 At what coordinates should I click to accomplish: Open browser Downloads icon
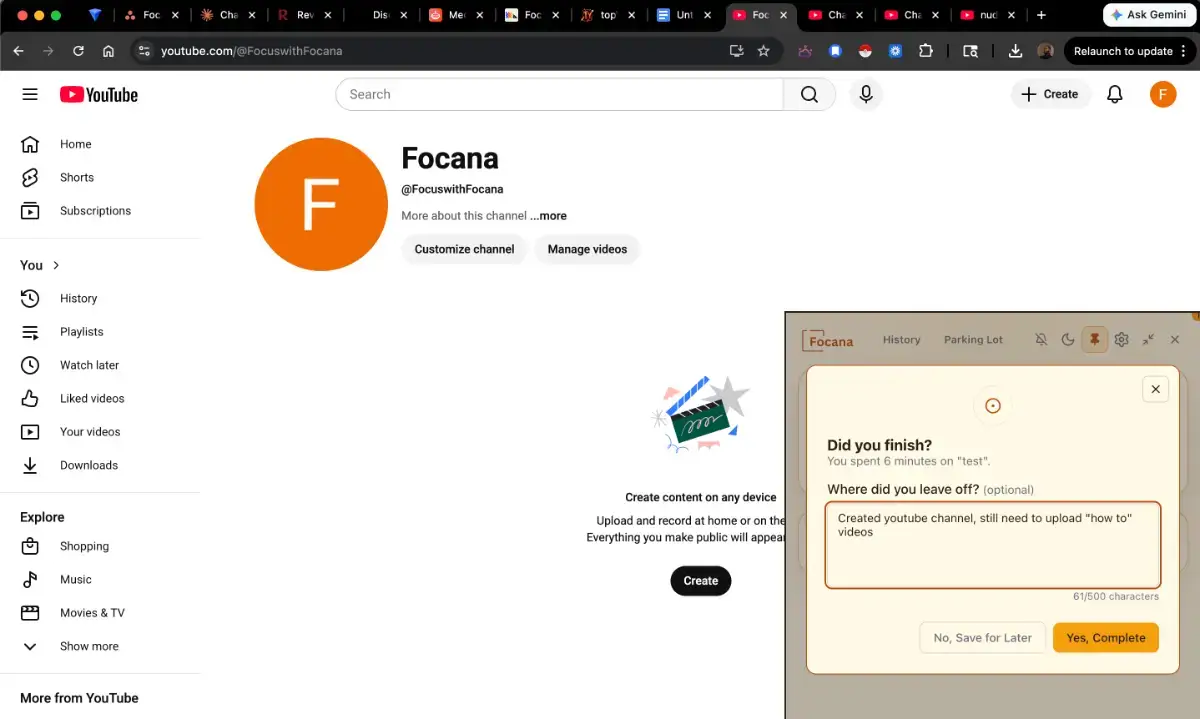tap(1014, 51)
